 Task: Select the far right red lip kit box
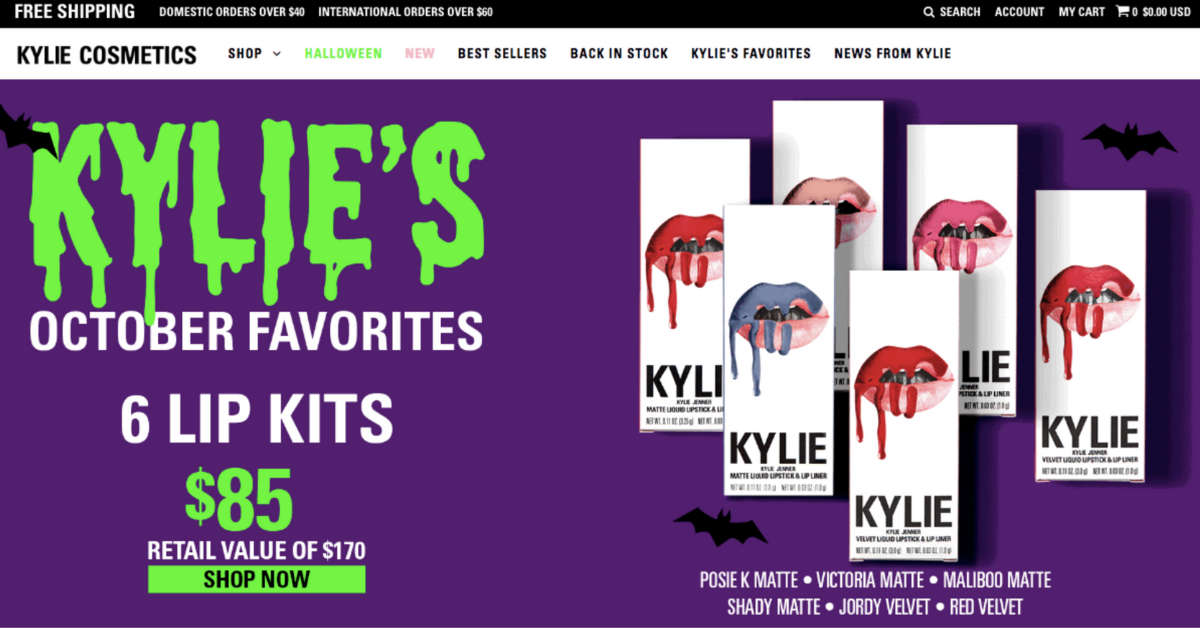(x=1090, y=336)
